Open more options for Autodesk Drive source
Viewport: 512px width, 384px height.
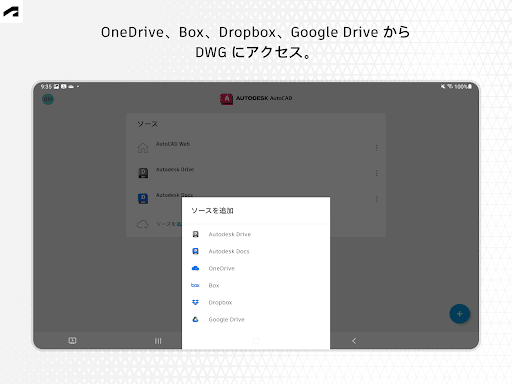click(377, 173)
